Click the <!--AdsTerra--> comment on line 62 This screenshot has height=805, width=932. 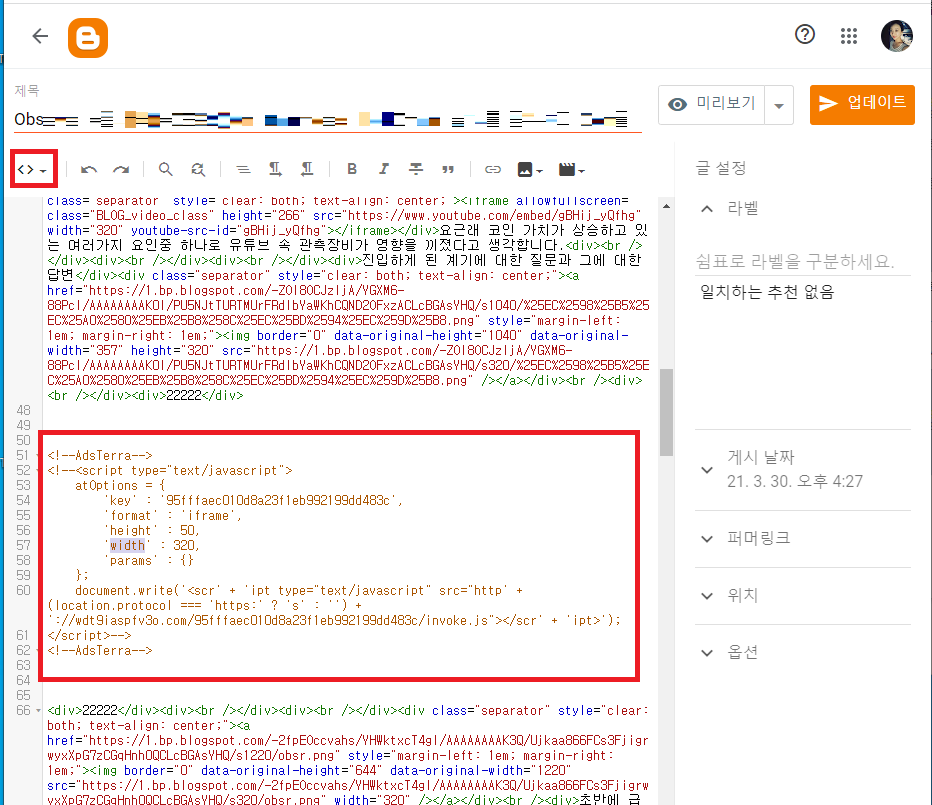[100, 650]
